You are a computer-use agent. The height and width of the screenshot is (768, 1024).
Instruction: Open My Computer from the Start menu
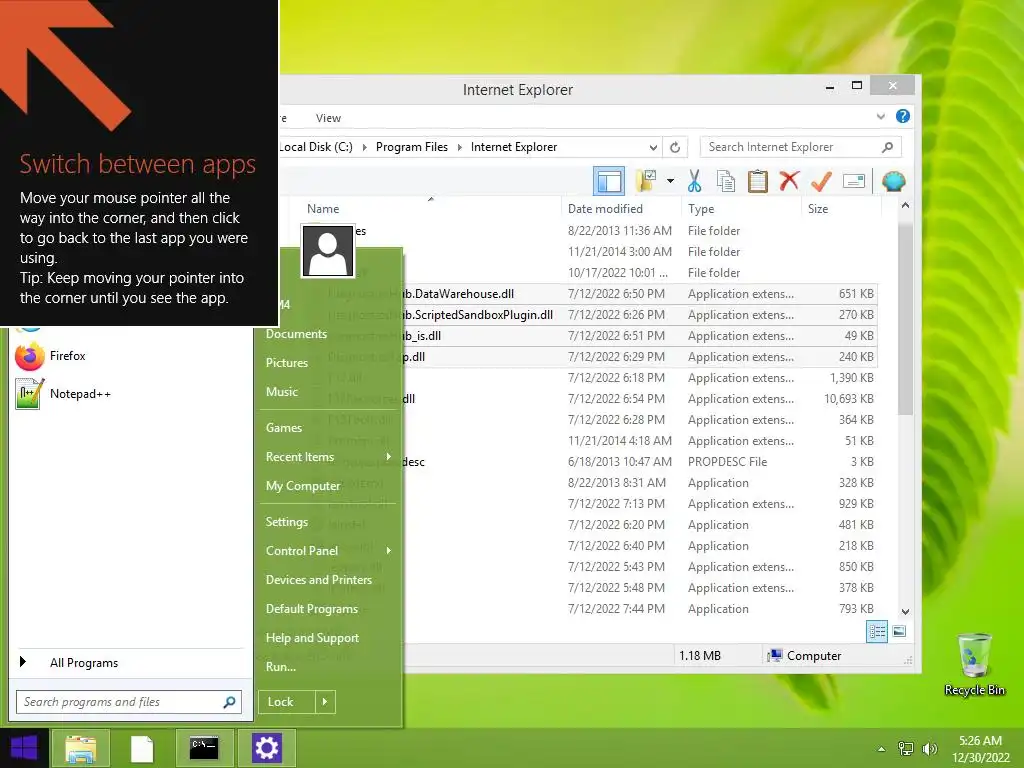(302, 486)
